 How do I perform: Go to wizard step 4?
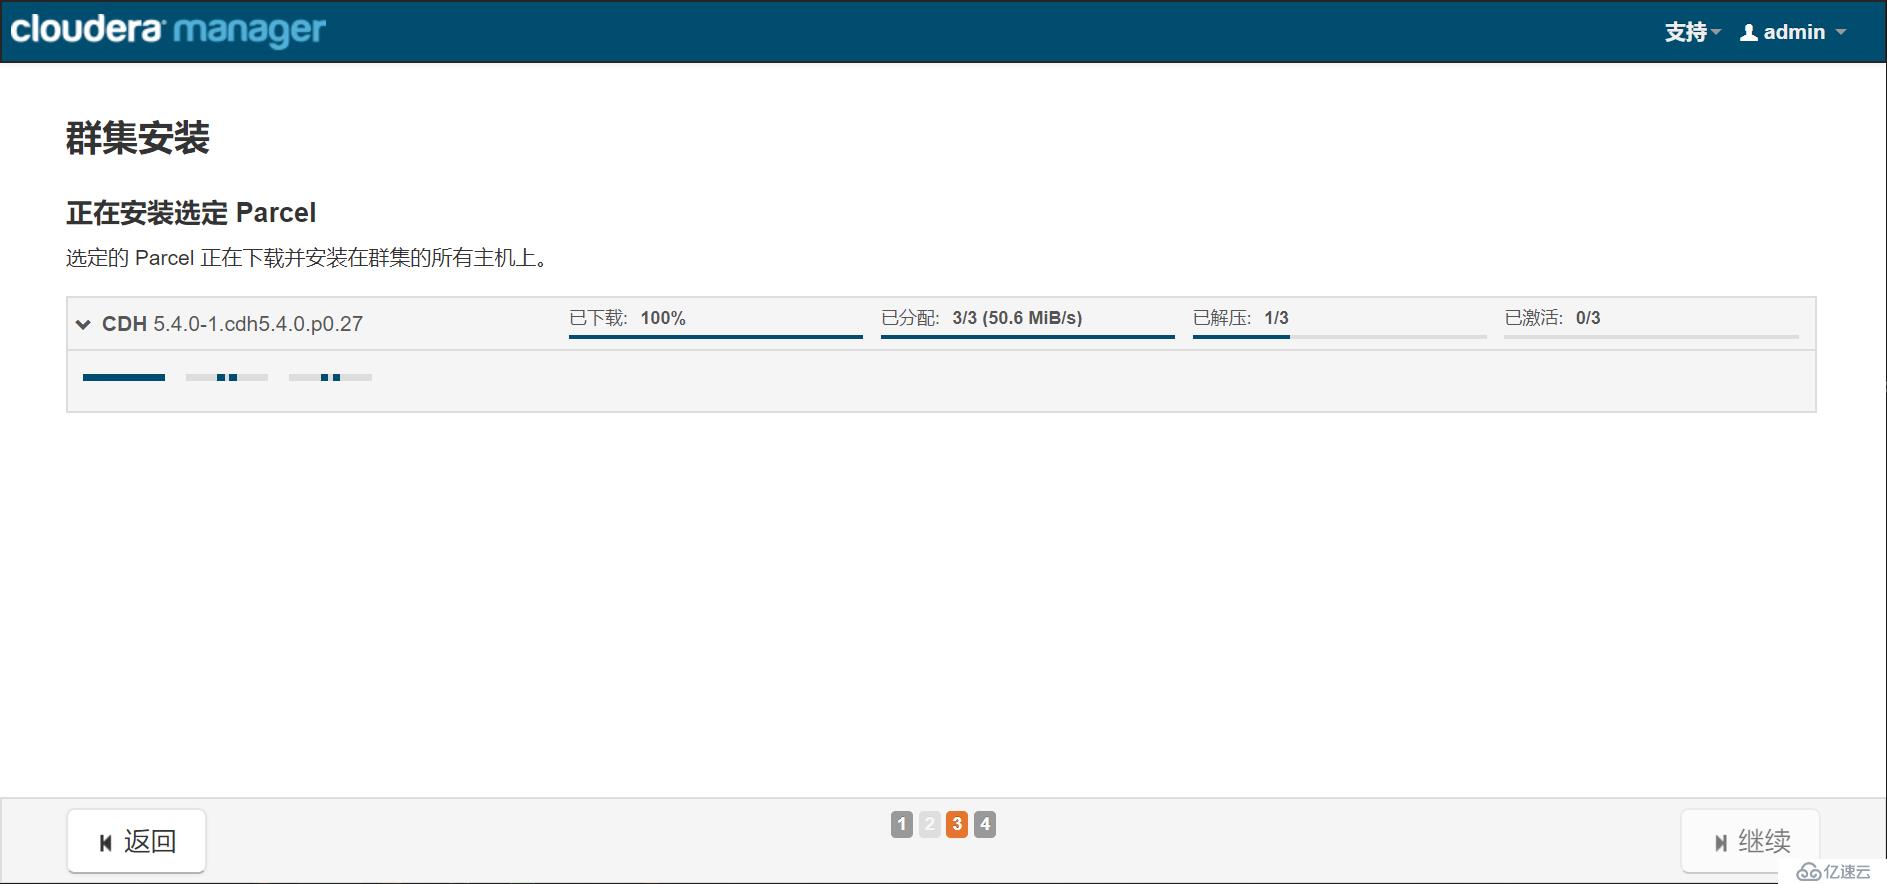pyautogui.click(x=985, y=824)
